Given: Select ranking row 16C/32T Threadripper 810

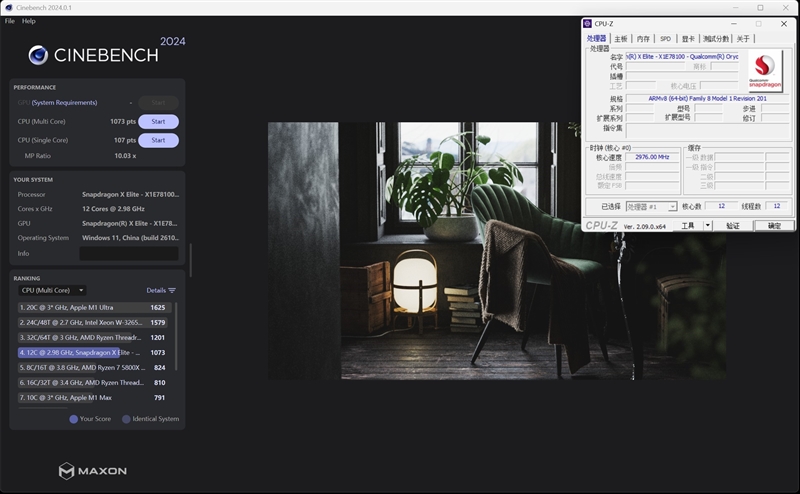Looking at the screenshot, I should tap(92, 382).
